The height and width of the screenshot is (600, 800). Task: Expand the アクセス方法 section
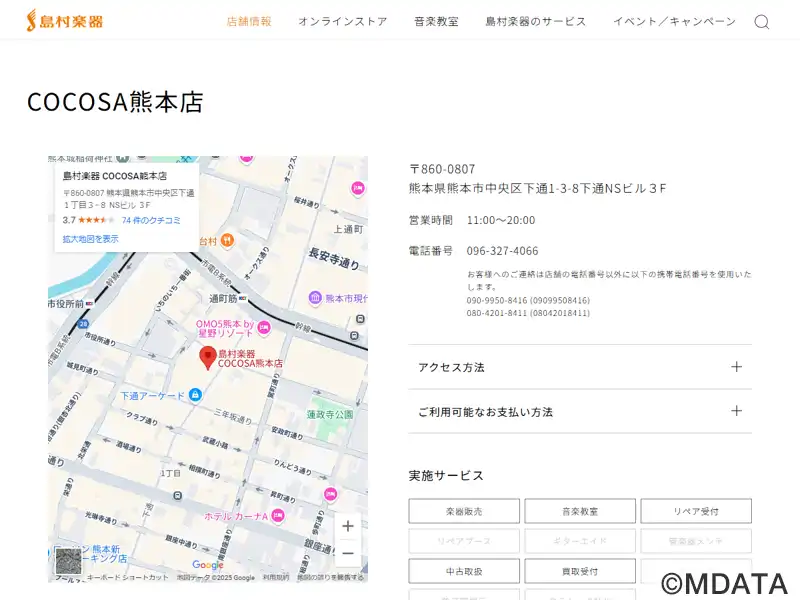(580, 367)
